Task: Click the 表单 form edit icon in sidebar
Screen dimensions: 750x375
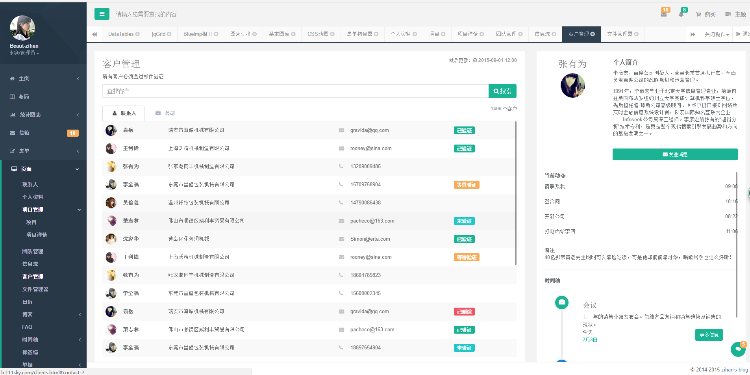Action: (x=13, y=151)
